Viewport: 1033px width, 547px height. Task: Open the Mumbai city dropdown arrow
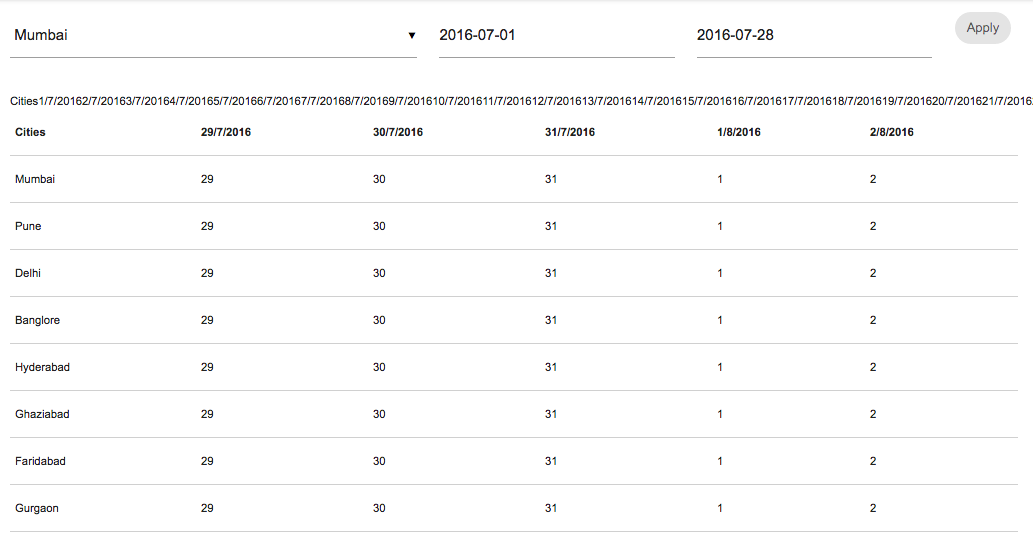[x=411, y=36]
